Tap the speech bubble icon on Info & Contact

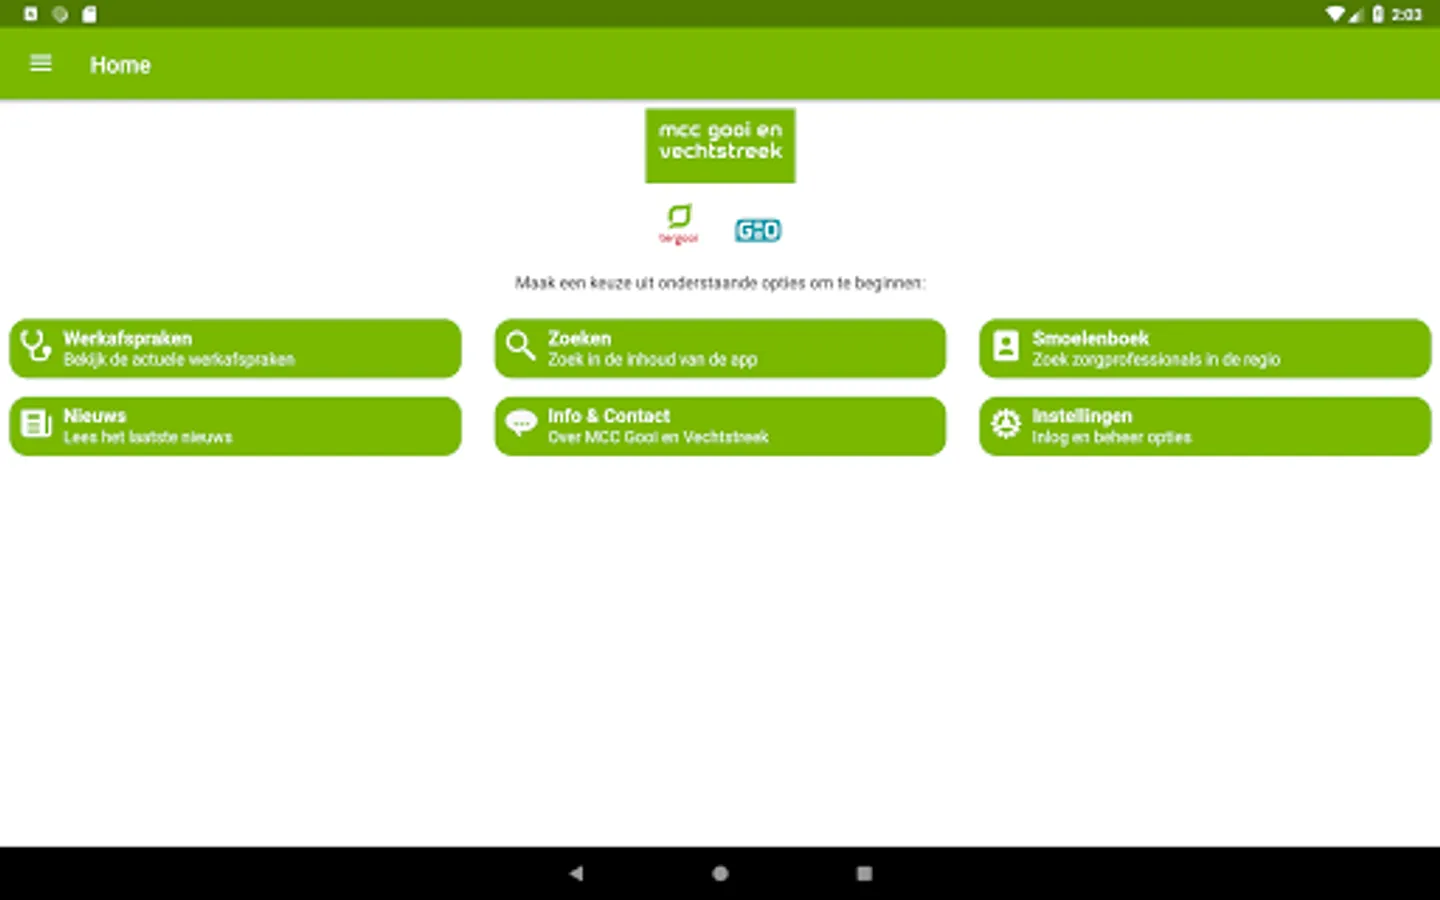click(x=521, y=424)
